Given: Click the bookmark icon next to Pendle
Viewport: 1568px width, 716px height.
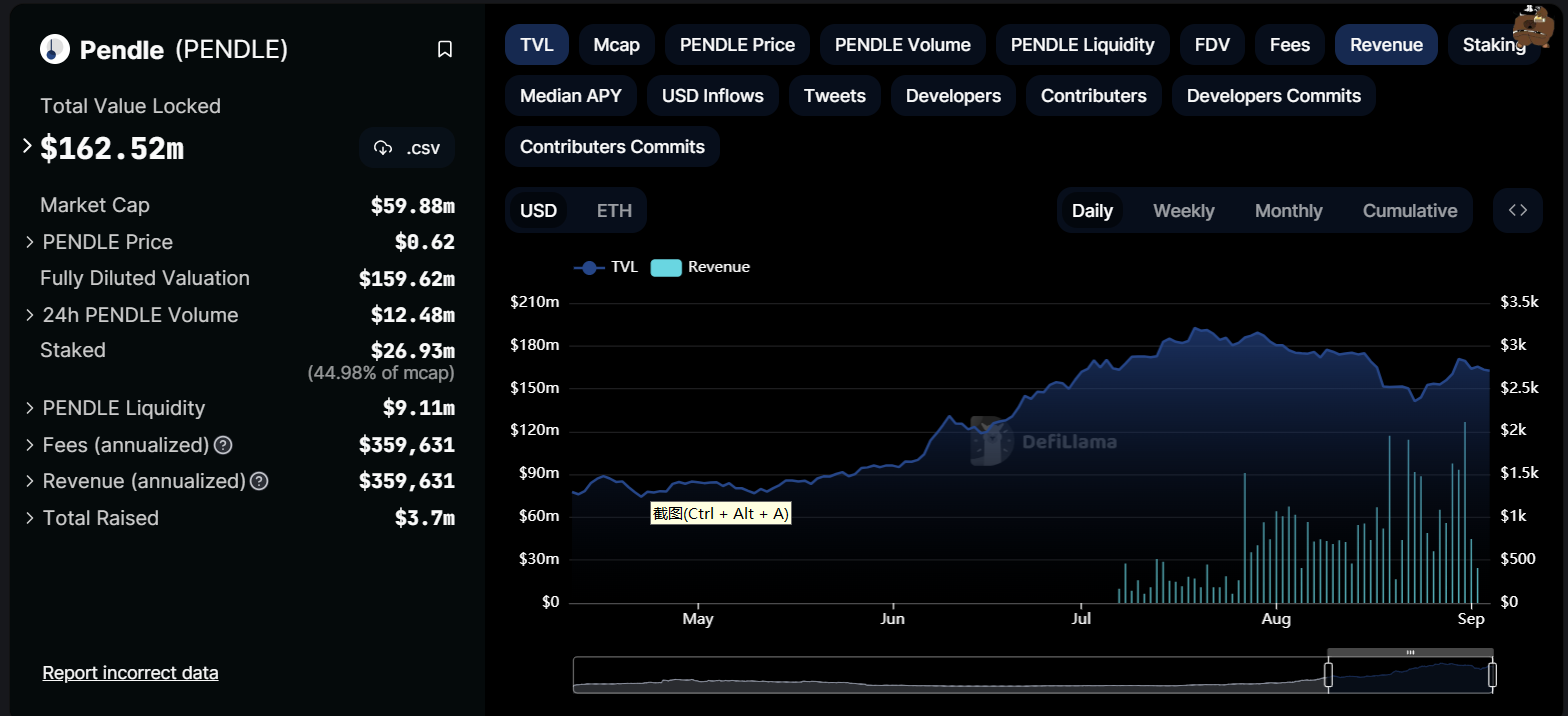Looking at the screenshot, I should (445, 50).
